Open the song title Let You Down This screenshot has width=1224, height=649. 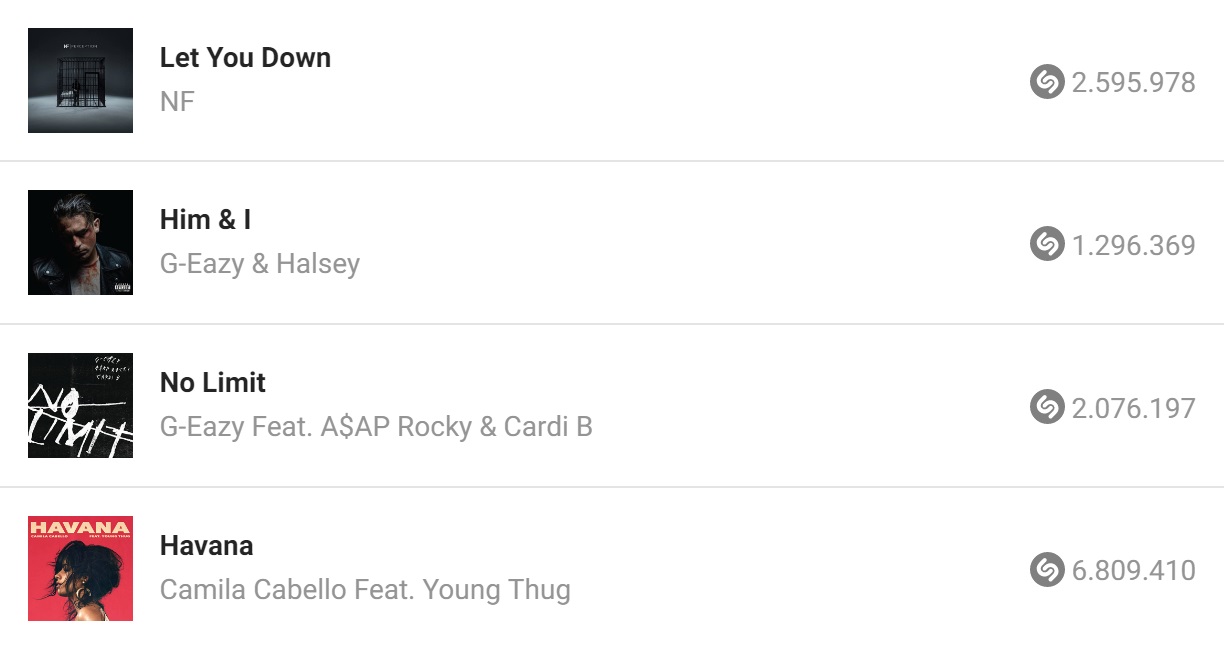[245, 58]
